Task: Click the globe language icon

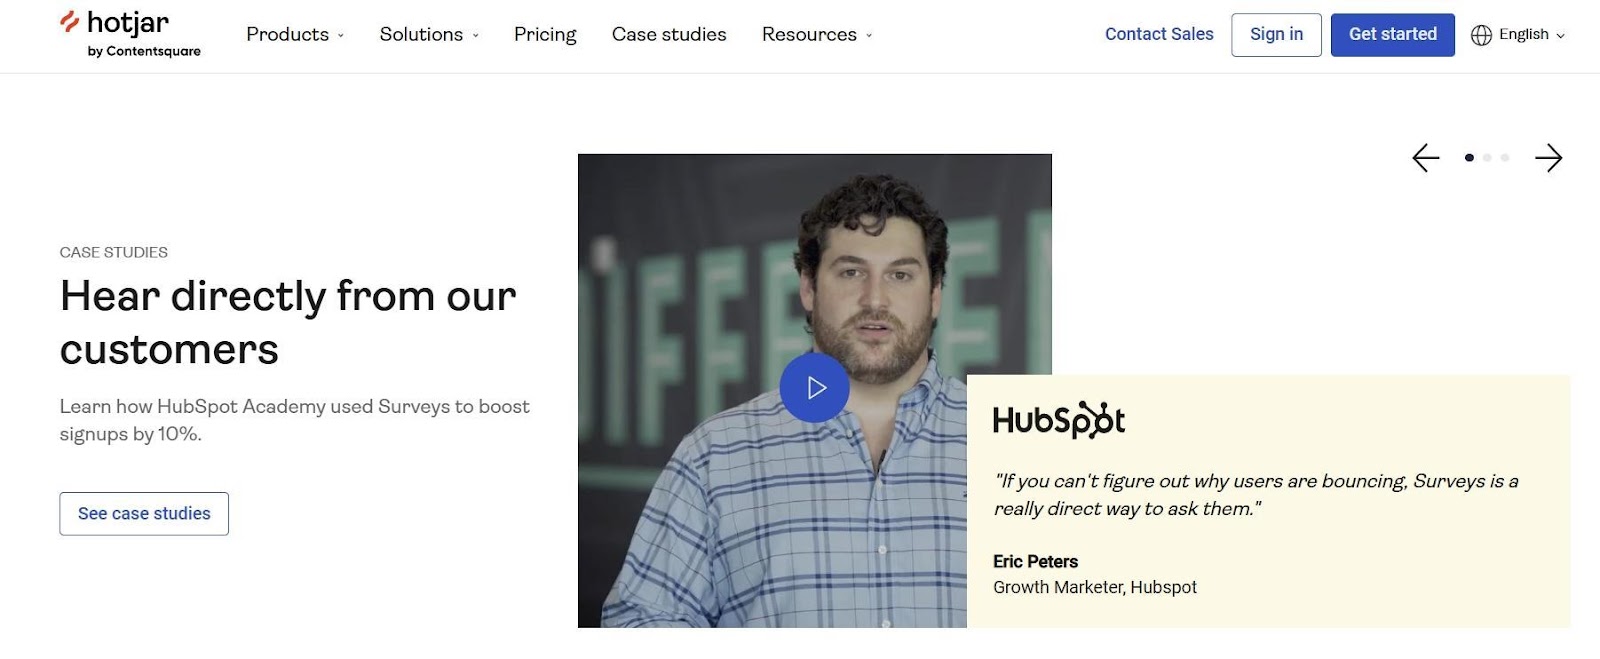Action: (x=1481, y=35)
